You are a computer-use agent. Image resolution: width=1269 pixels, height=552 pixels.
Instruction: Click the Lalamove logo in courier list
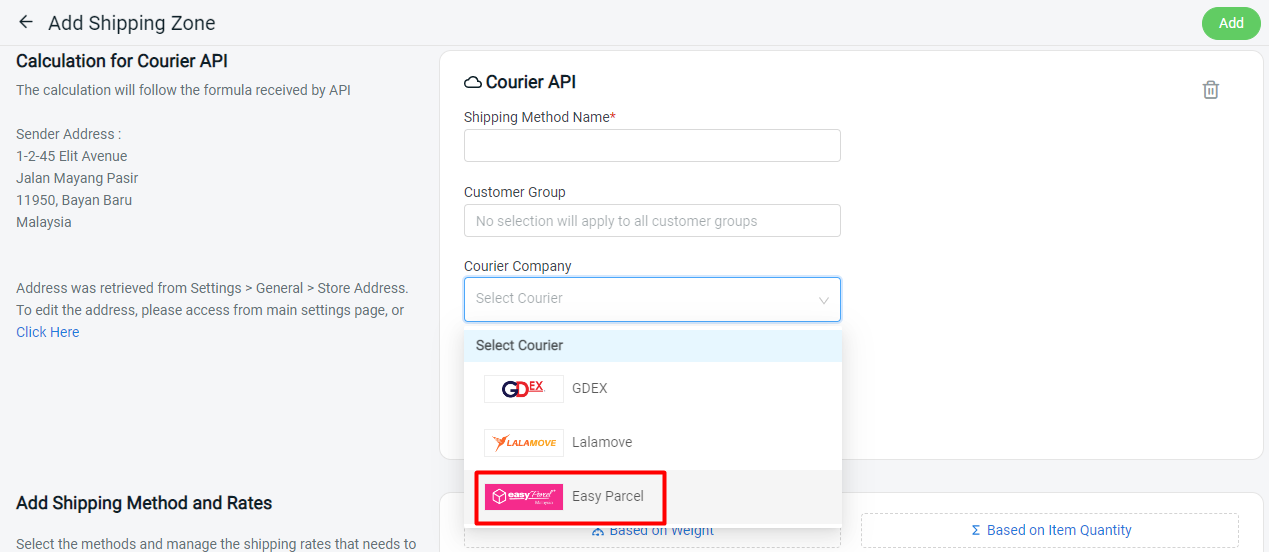(523, 443)
